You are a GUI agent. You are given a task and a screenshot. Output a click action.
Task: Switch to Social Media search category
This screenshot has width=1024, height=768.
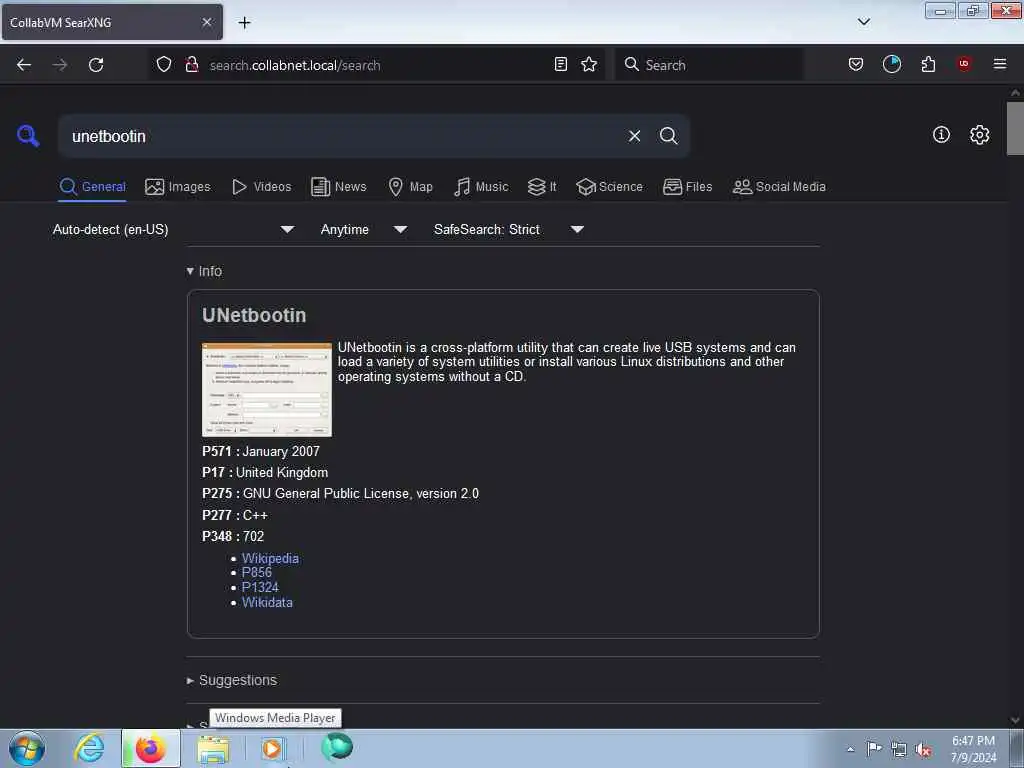(x=779, y=187)
